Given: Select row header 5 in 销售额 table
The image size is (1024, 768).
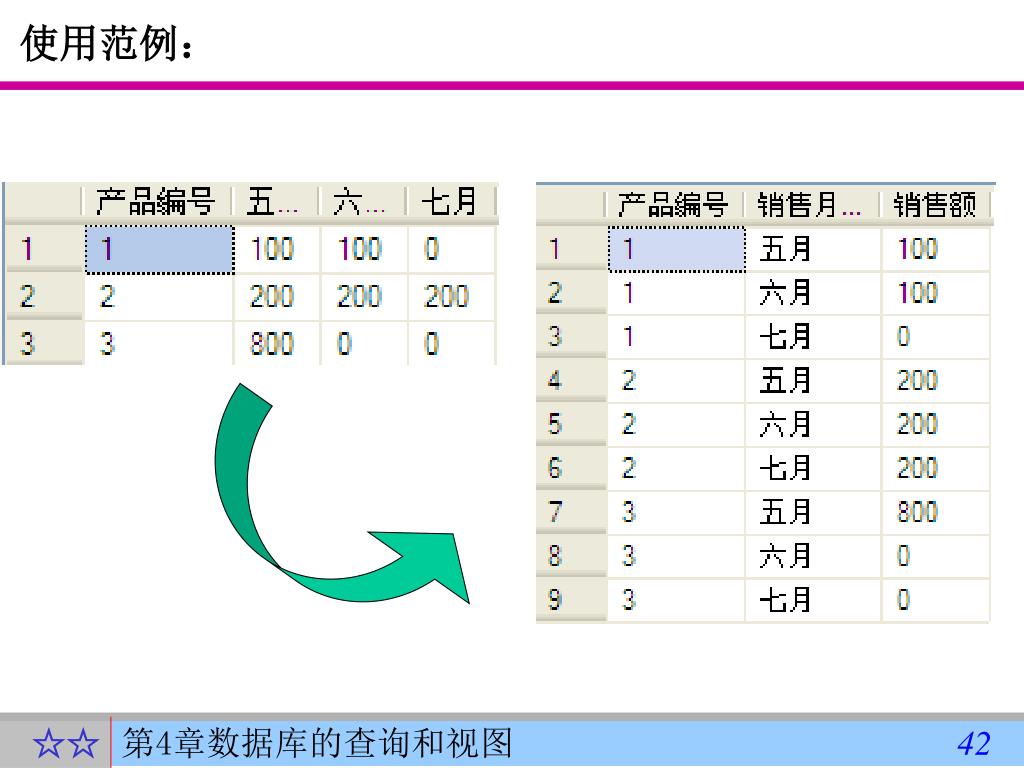Looking at the screenshot, I should [x=571, y=424].
